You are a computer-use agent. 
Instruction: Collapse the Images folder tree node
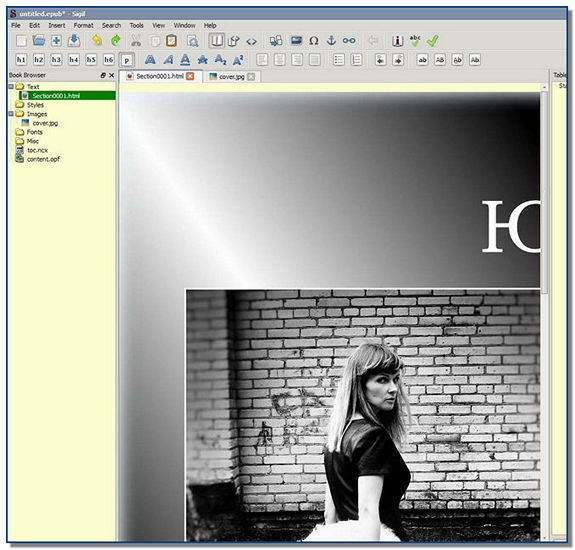(x=11, y=114)
